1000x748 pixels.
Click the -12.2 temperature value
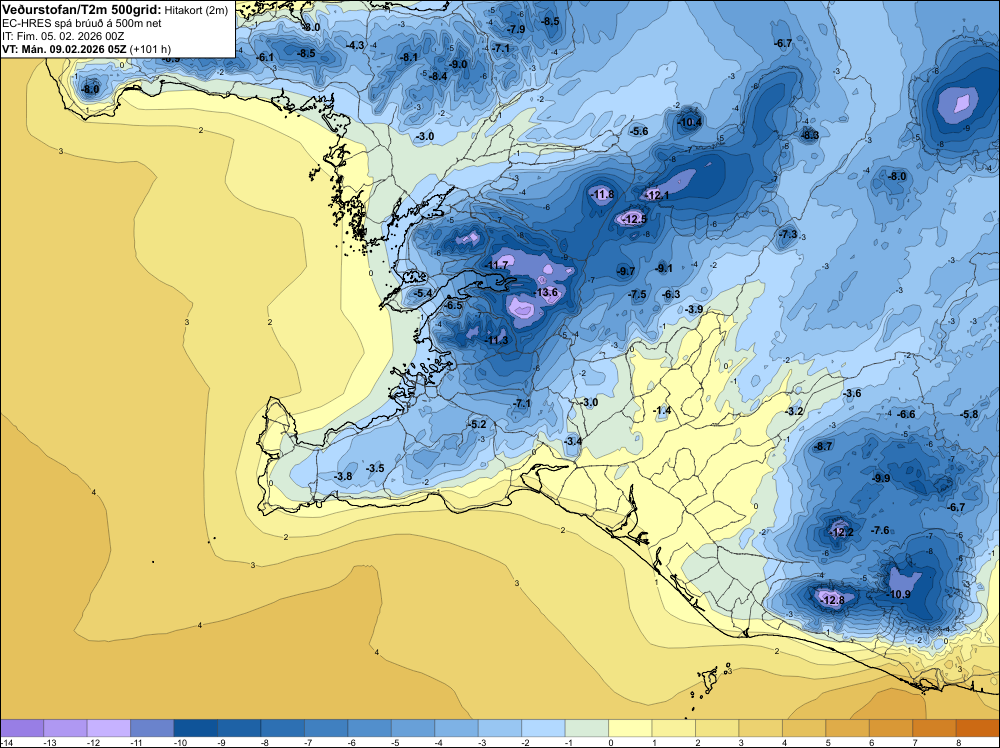pyautogui.click(x=841, y=532)
